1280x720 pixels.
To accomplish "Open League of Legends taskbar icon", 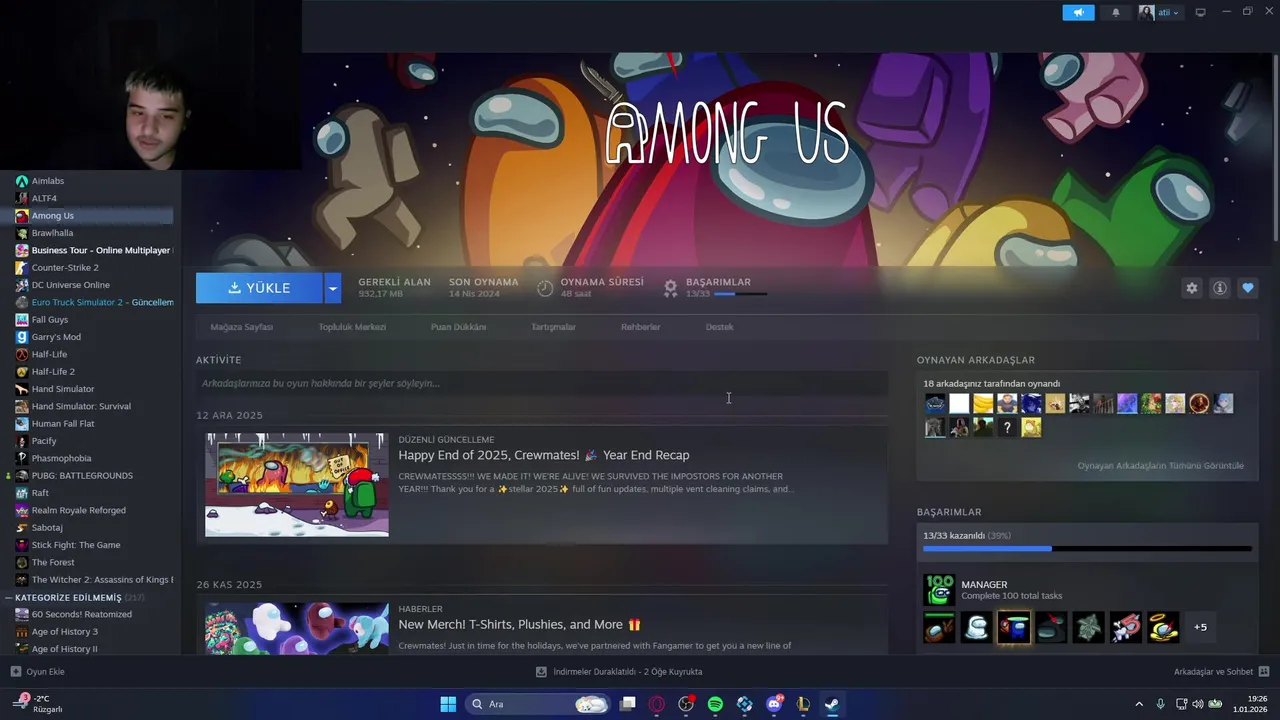I will pos(803,704).
